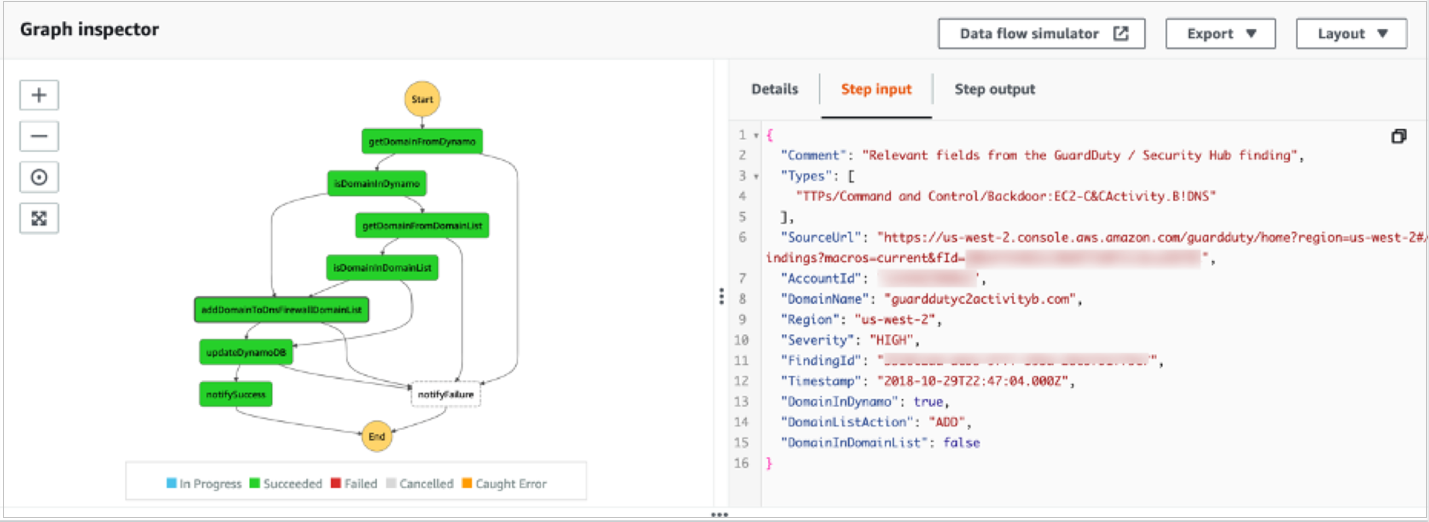
Task: Click the zoom in plus icon
Action: click(39, 95)
